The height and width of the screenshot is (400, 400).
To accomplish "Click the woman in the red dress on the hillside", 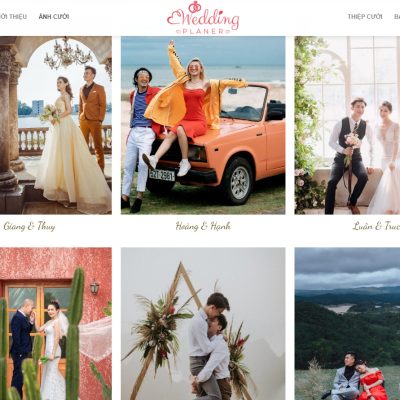I will coord(370,380).
